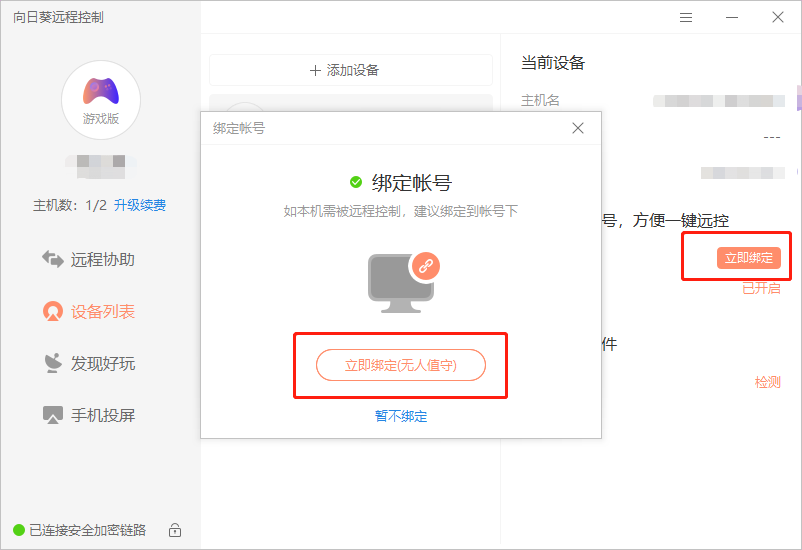Click the 升级续费 link
This screenshot has width=802, height=550.
click(x=140, y=206)
